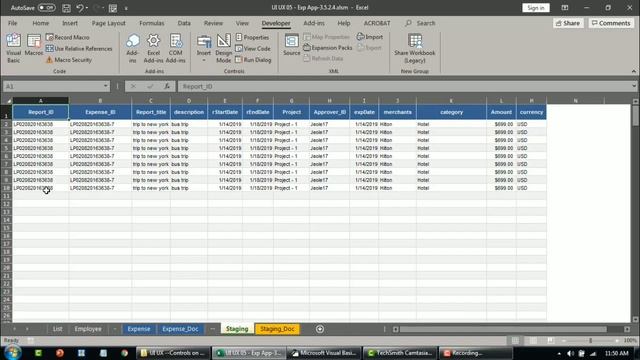Click the XML Import button
The image size is (640, 360).
point(370,37)
